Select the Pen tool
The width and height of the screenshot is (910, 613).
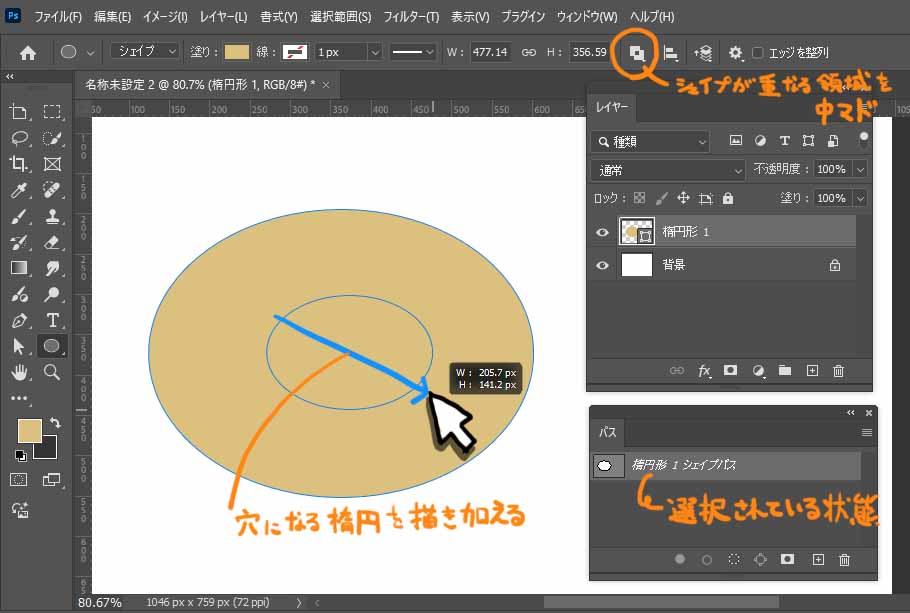pyautogui.click(x=19, y=321)
